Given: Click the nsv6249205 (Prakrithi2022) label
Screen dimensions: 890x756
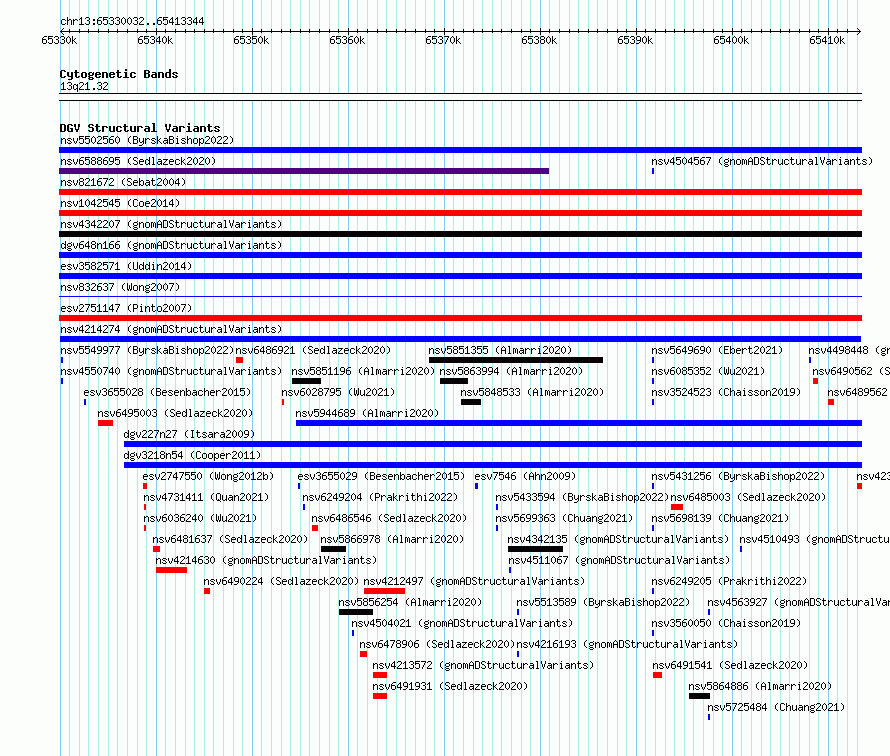Looking at the screenshot, I should 729,581.
